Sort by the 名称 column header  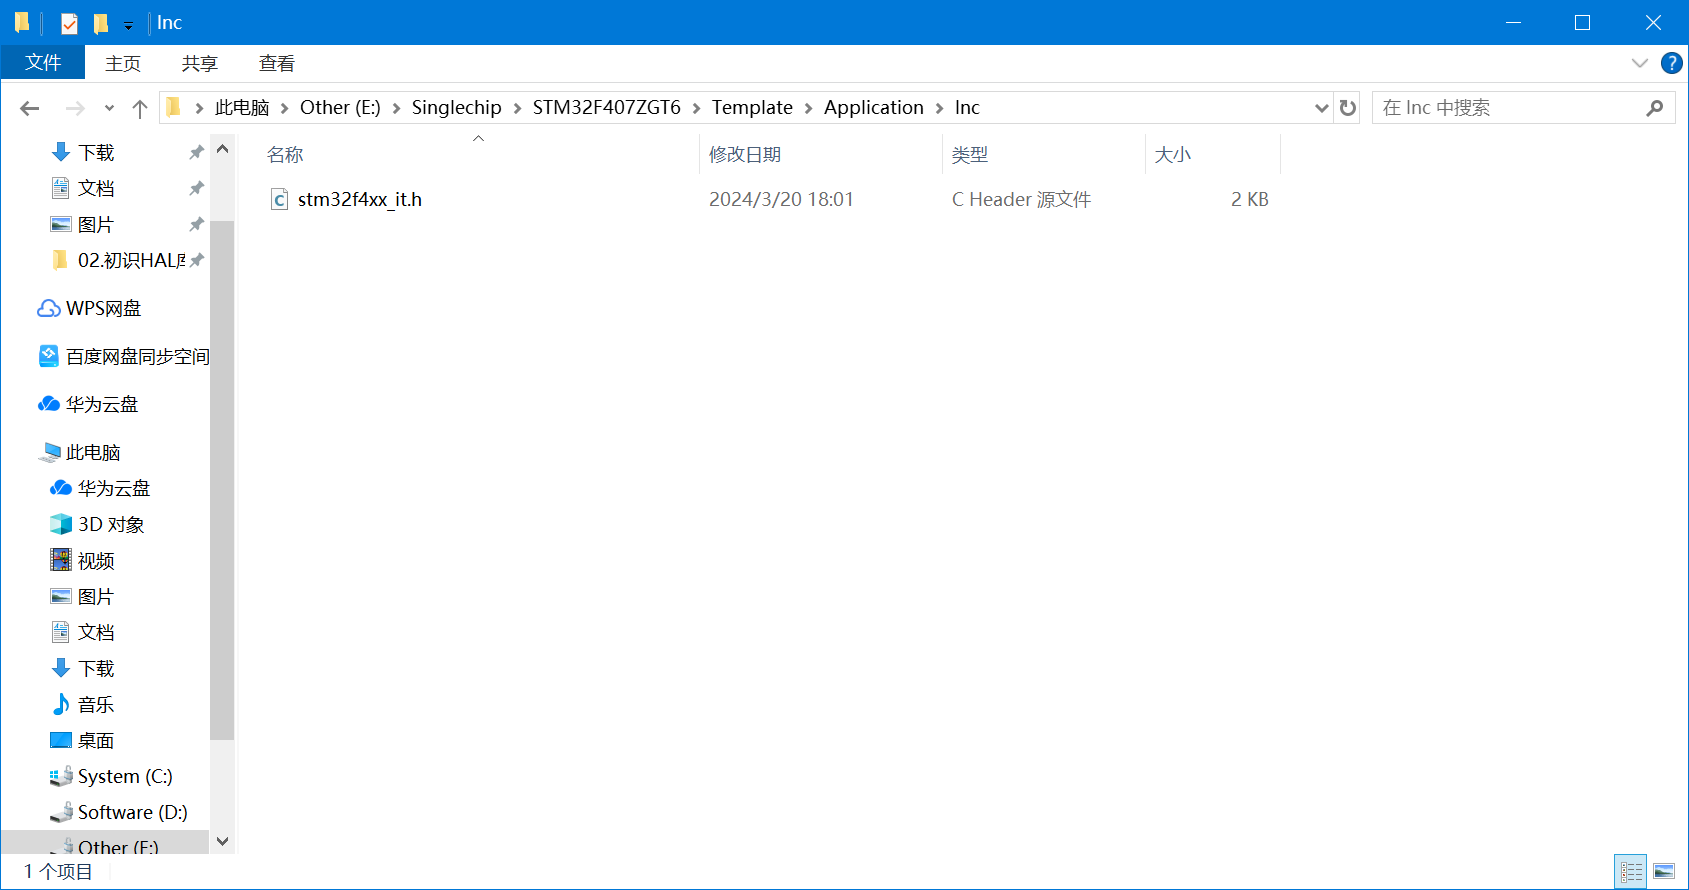(285, 155)
